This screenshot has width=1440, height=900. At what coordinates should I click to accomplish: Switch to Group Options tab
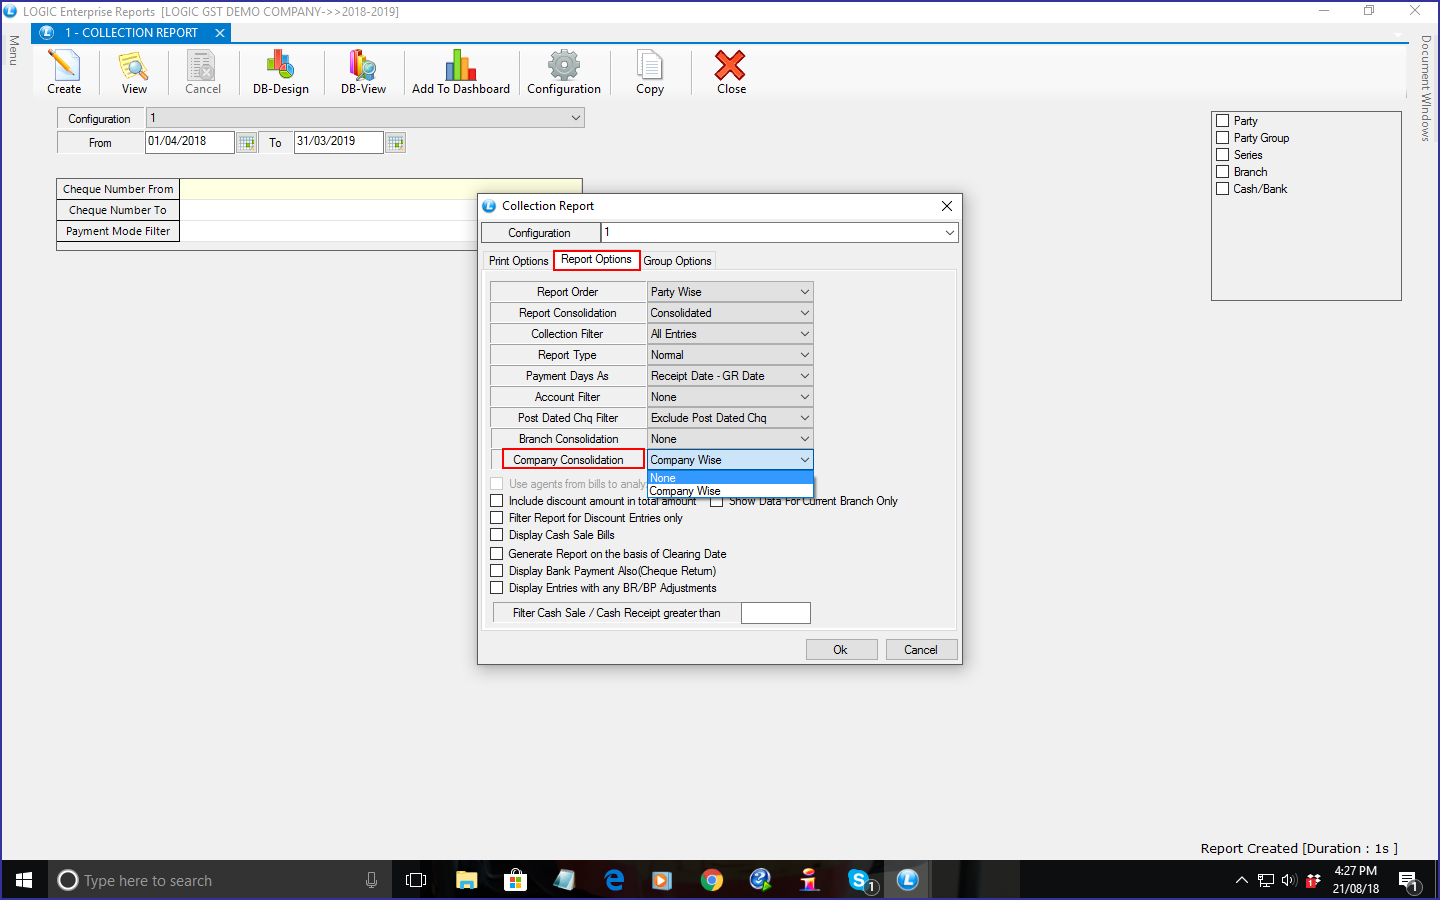(x=677, y=261)
